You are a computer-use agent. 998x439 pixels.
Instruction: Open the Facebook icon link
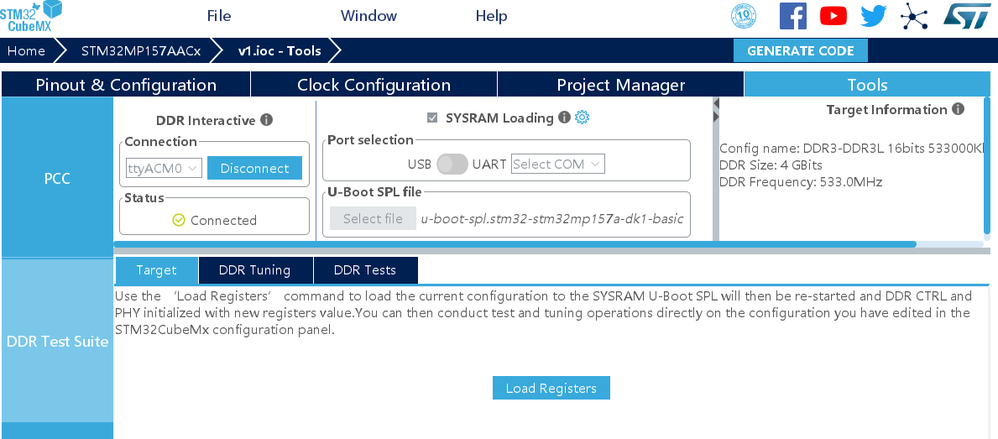793,16
